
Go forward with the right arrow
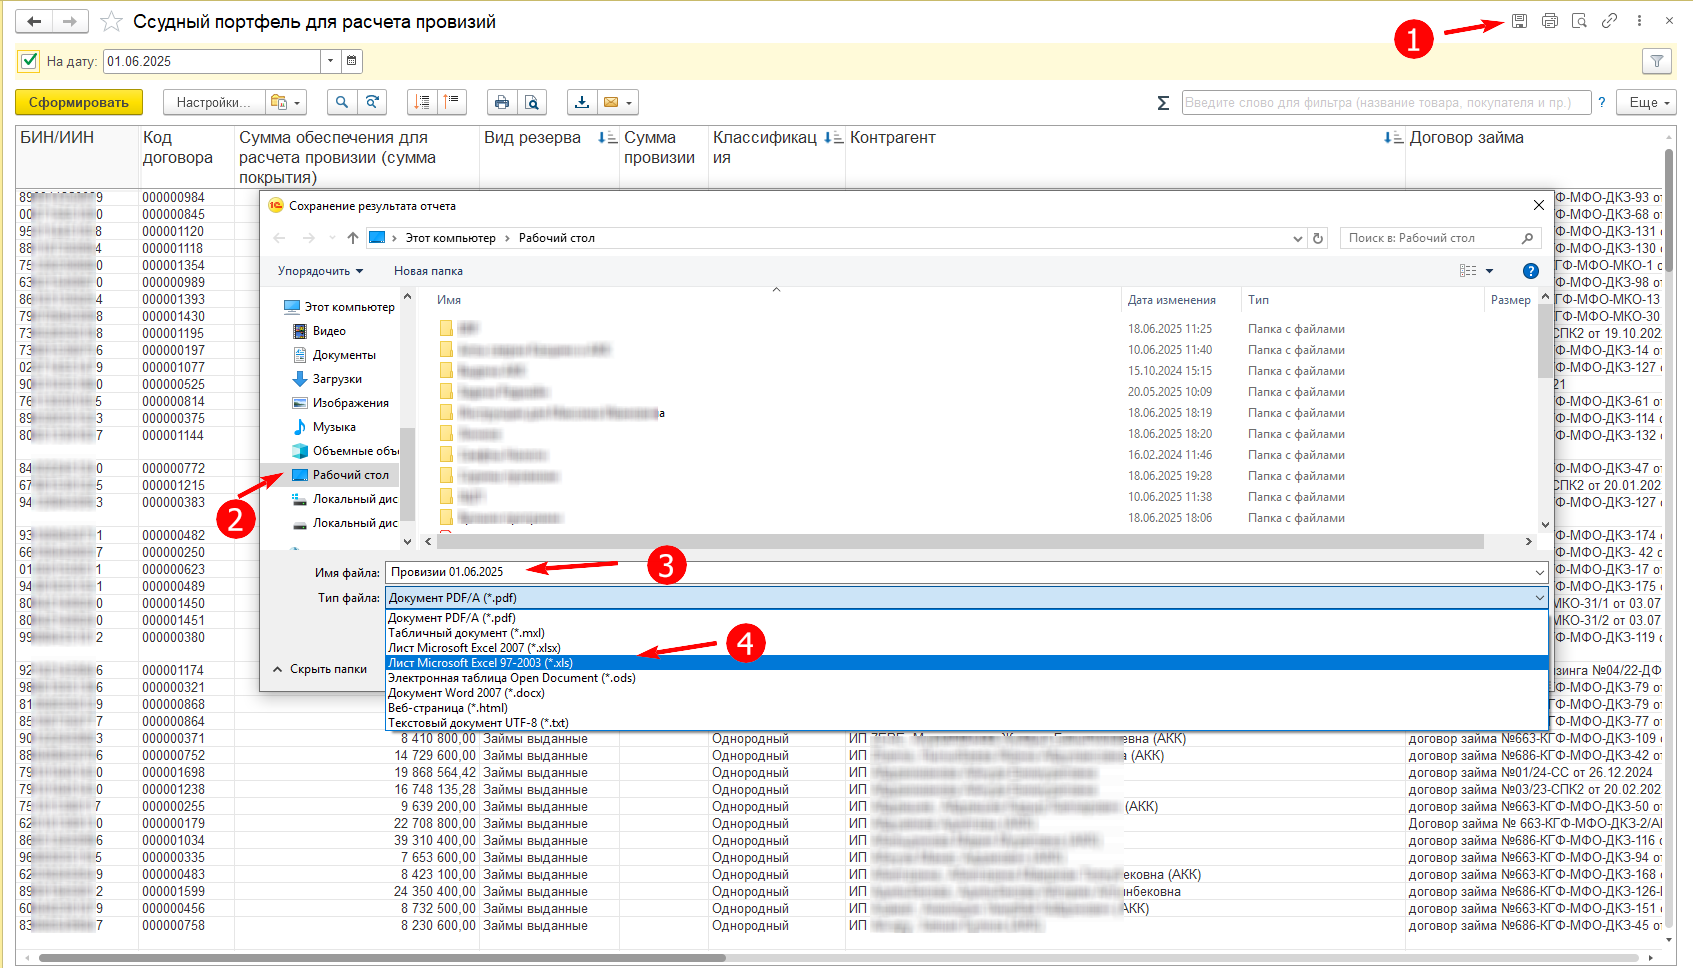click(x=69, y=21)
